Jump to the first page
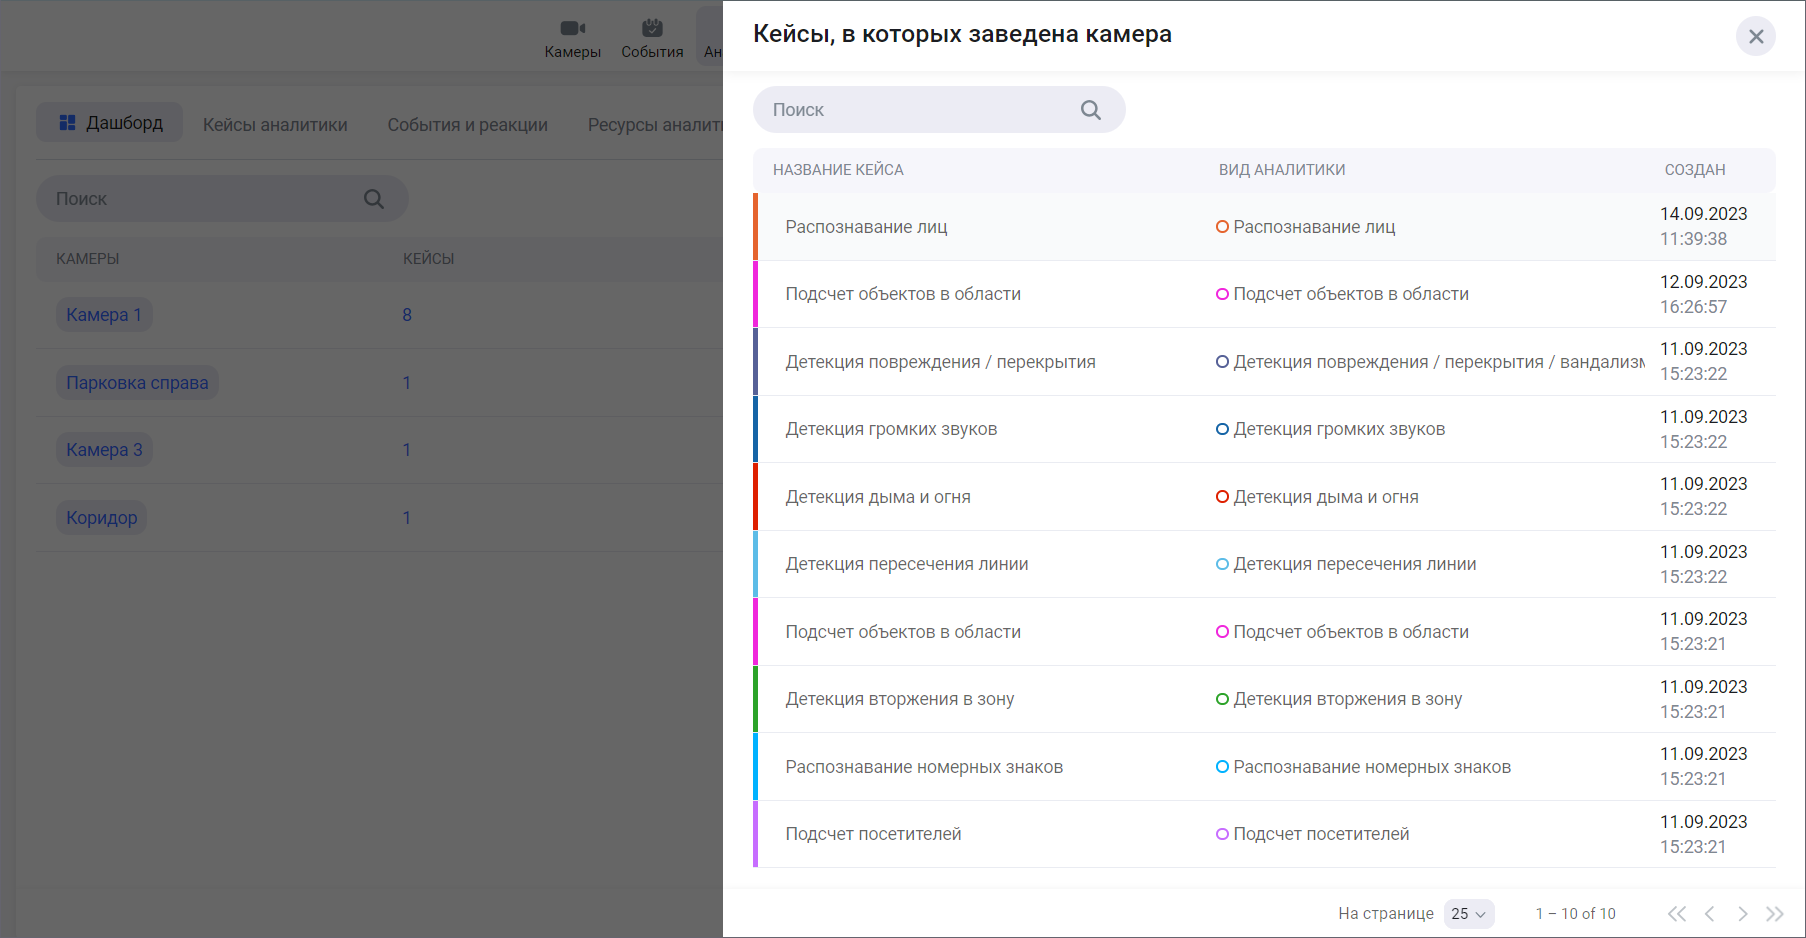 1677,914
